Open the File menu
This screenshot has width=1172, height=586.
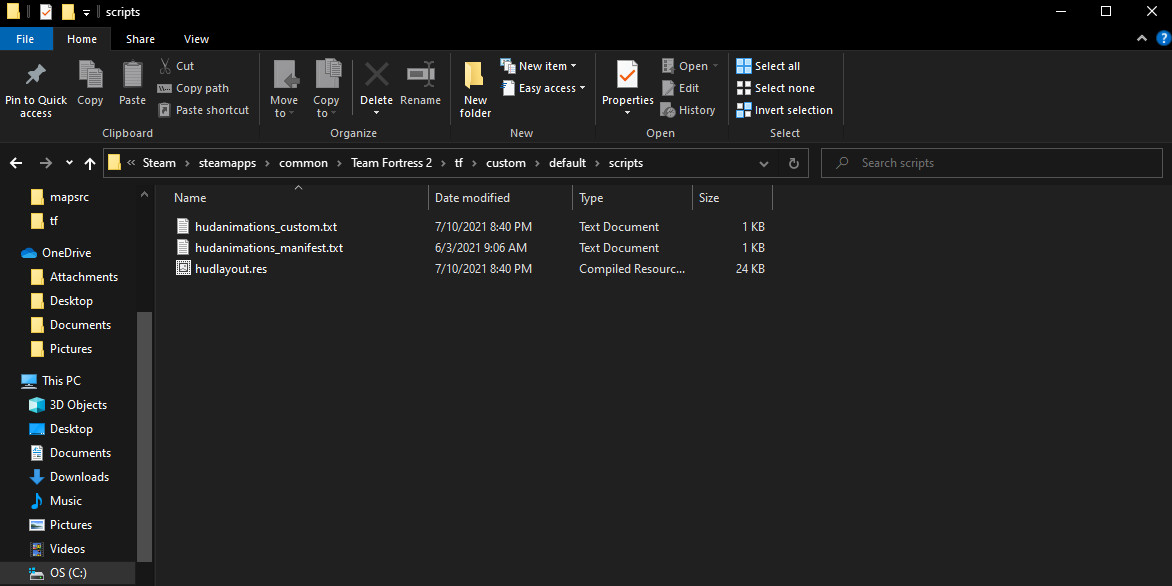point(26,39)
